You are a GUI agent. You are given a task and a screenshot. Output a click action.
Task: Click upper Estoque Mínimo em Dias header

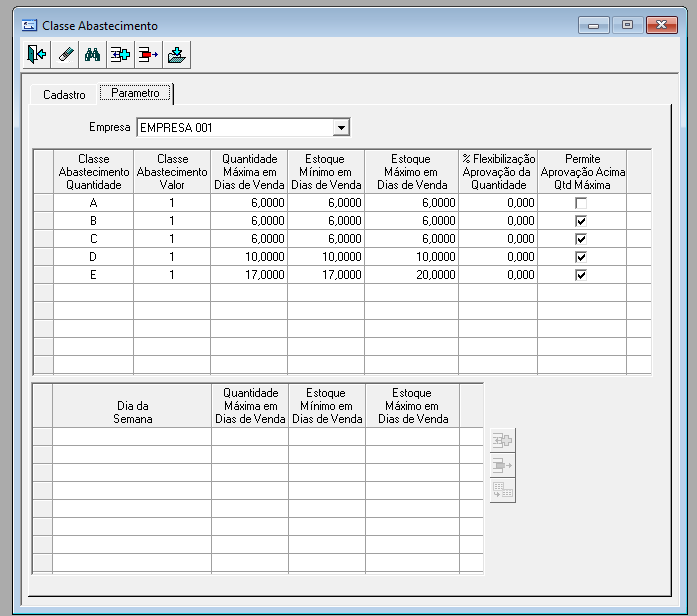pos(326,172)
